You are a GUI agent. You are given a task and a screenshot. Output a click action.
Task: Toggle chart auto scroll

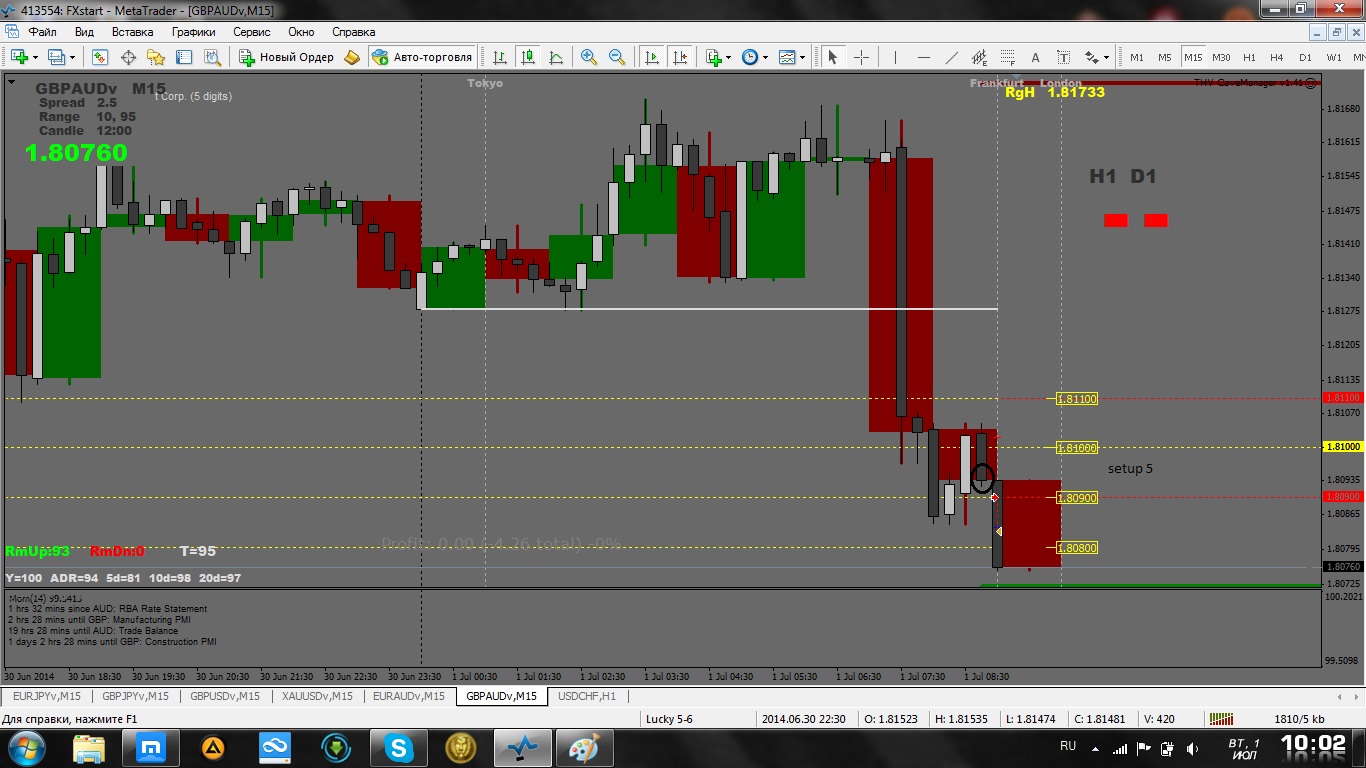652,57
